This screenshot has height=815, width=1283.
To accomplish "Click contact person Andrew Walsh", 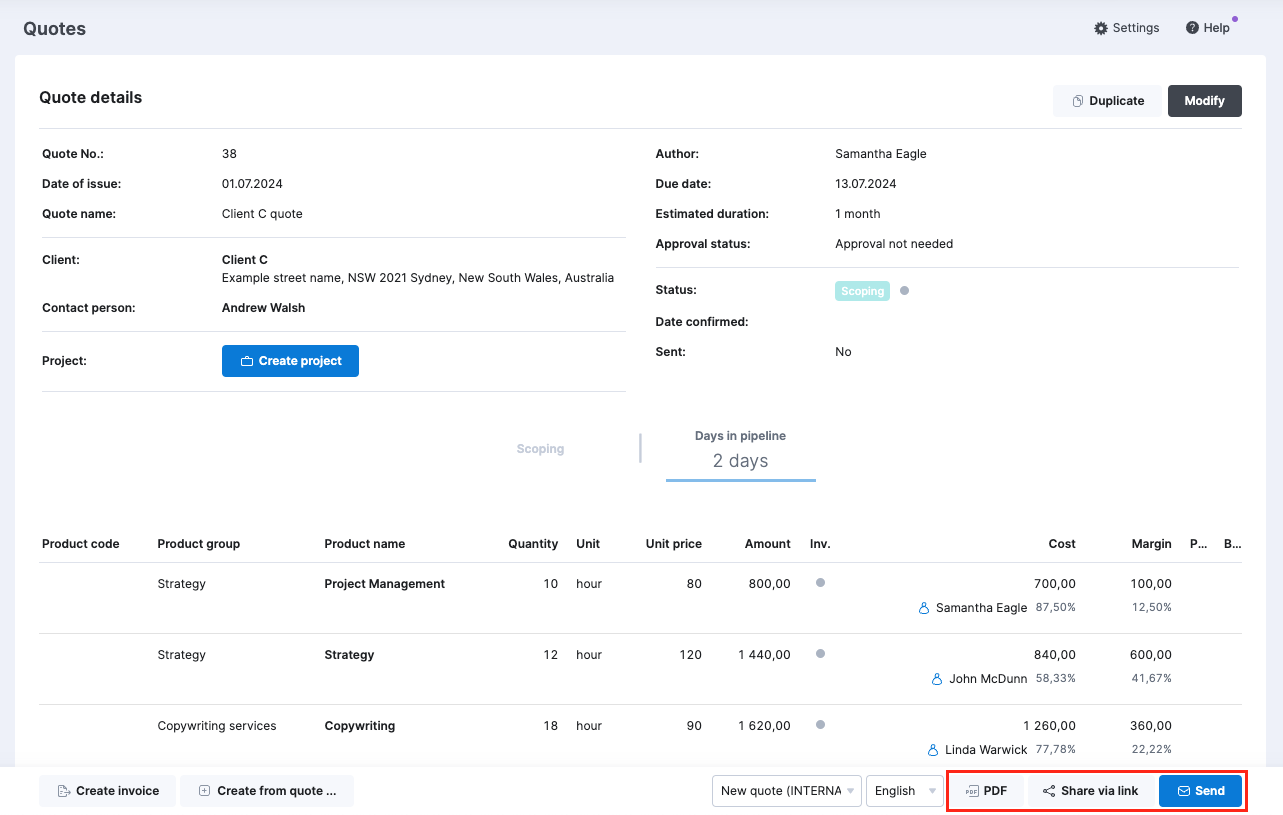I will tap(264, 308).
